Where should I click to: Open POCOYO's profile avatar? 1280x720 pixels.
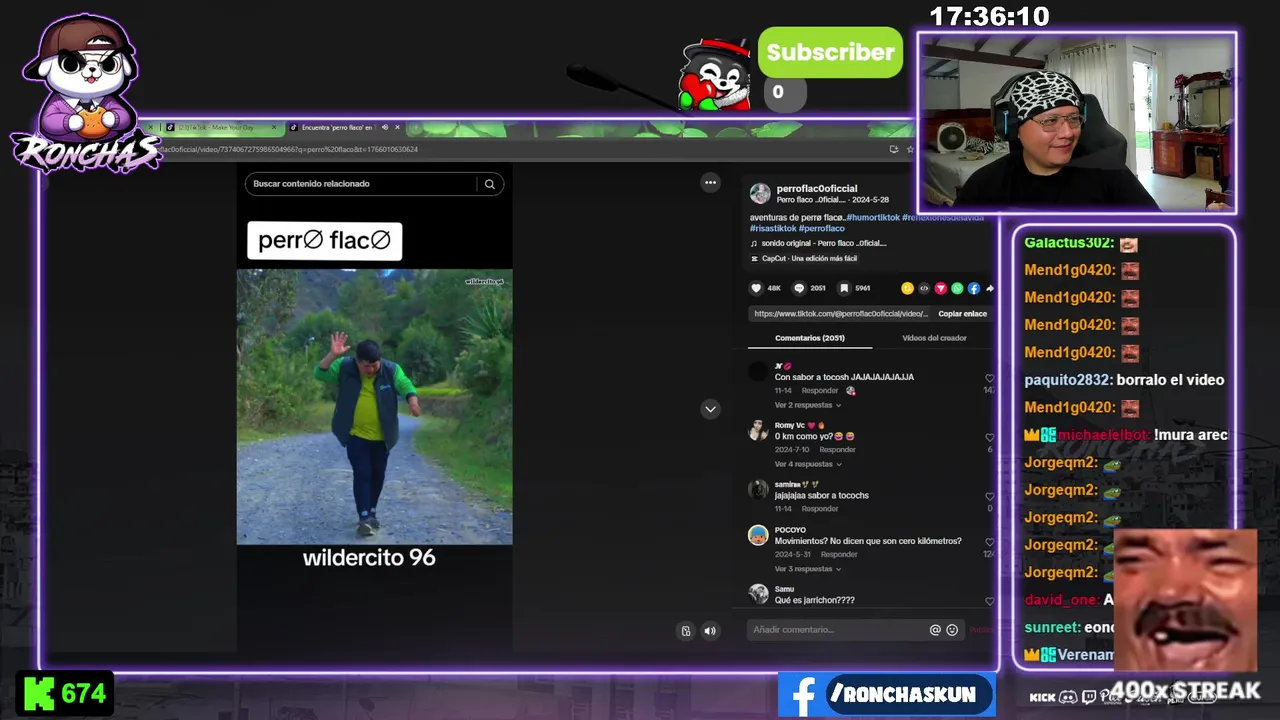tap(759, 535)
